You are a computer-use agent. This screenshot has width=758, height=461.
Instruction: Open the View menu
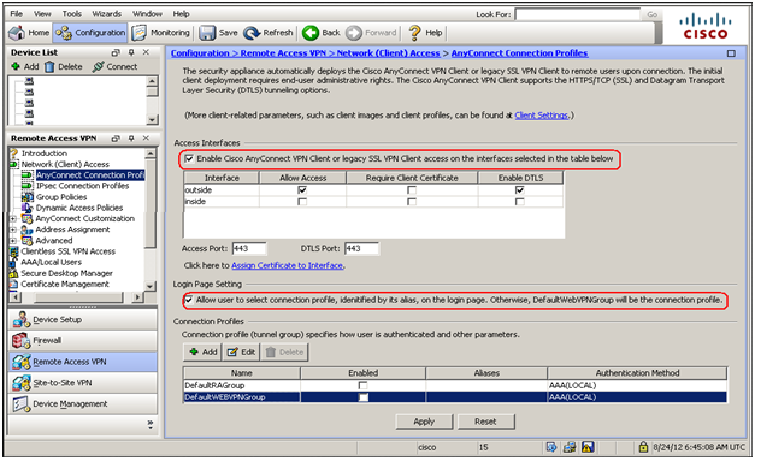pos(43,14)
